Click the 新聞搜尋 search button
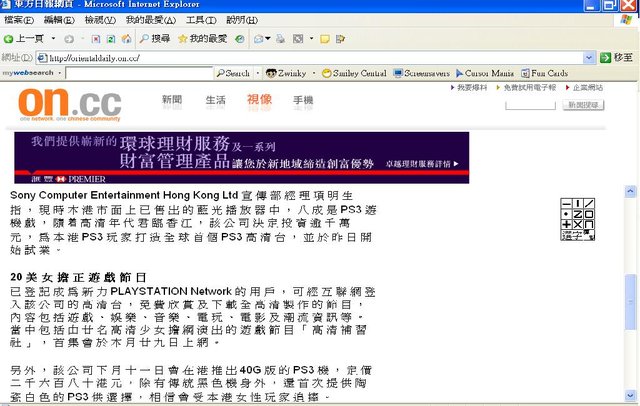Image resolution: width=640 pixels, height=406 pixels. coord(583,105)
